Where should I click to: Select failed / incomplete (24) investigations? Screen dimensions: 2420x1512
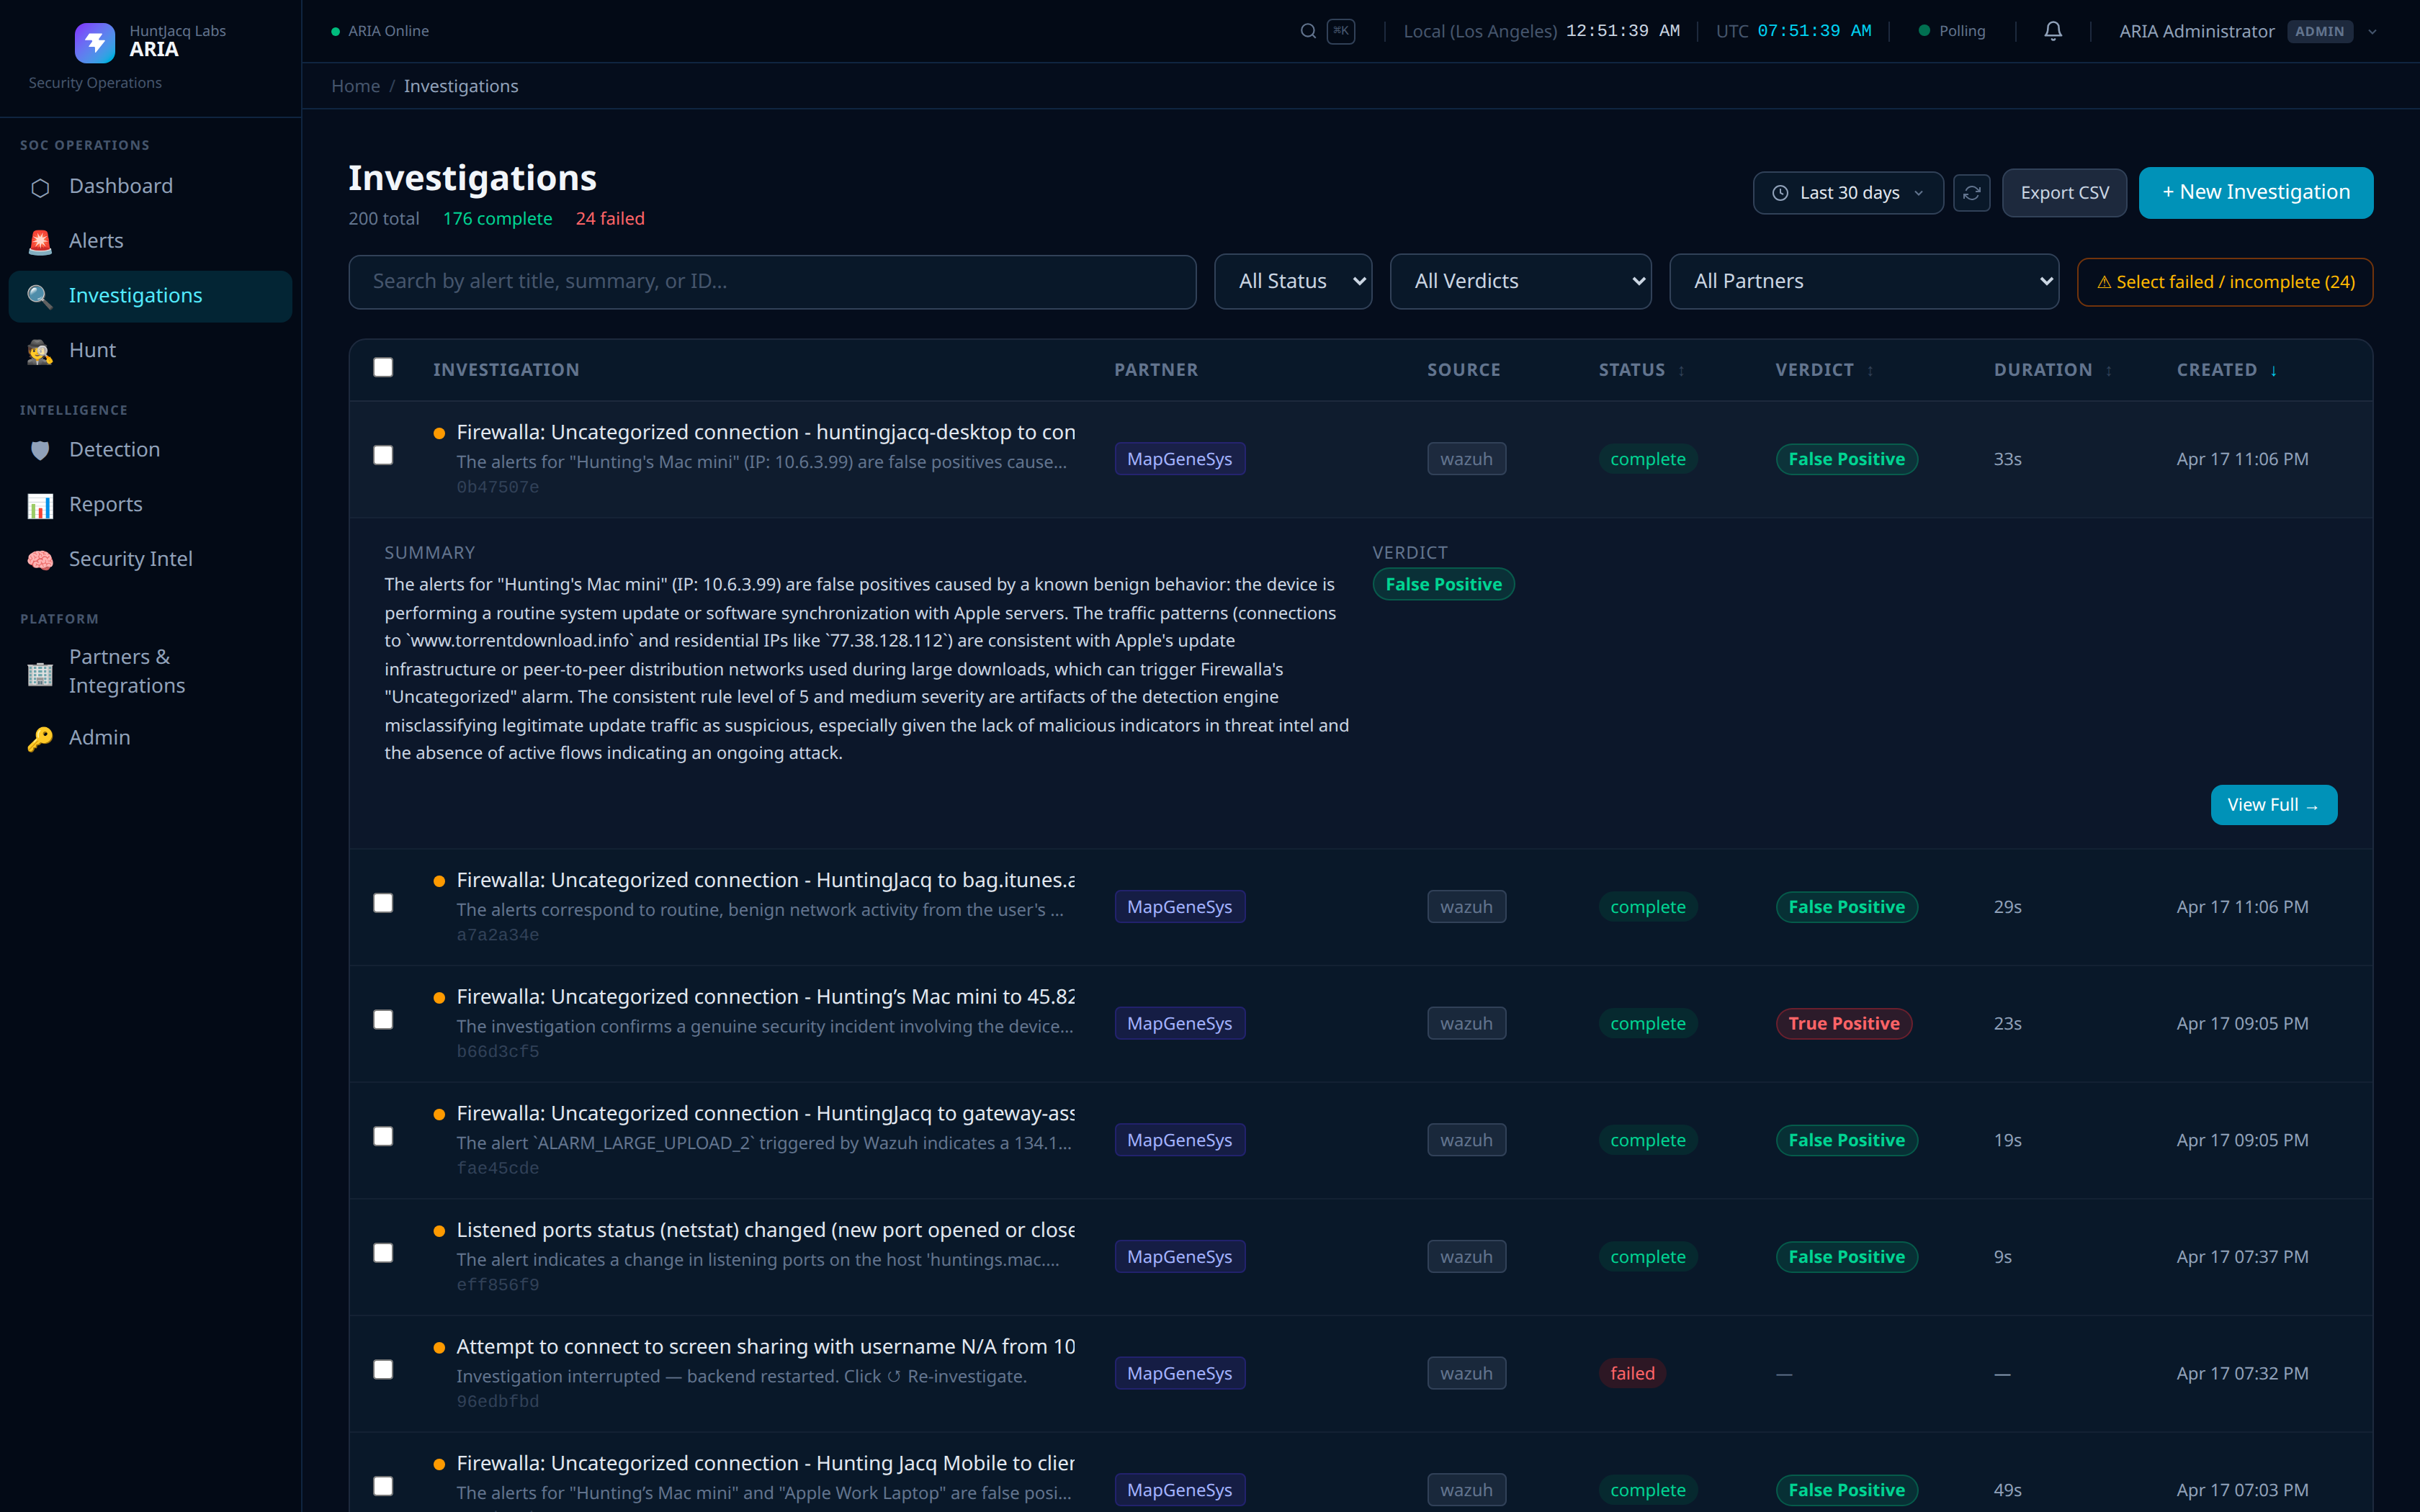click(2225, 282)
